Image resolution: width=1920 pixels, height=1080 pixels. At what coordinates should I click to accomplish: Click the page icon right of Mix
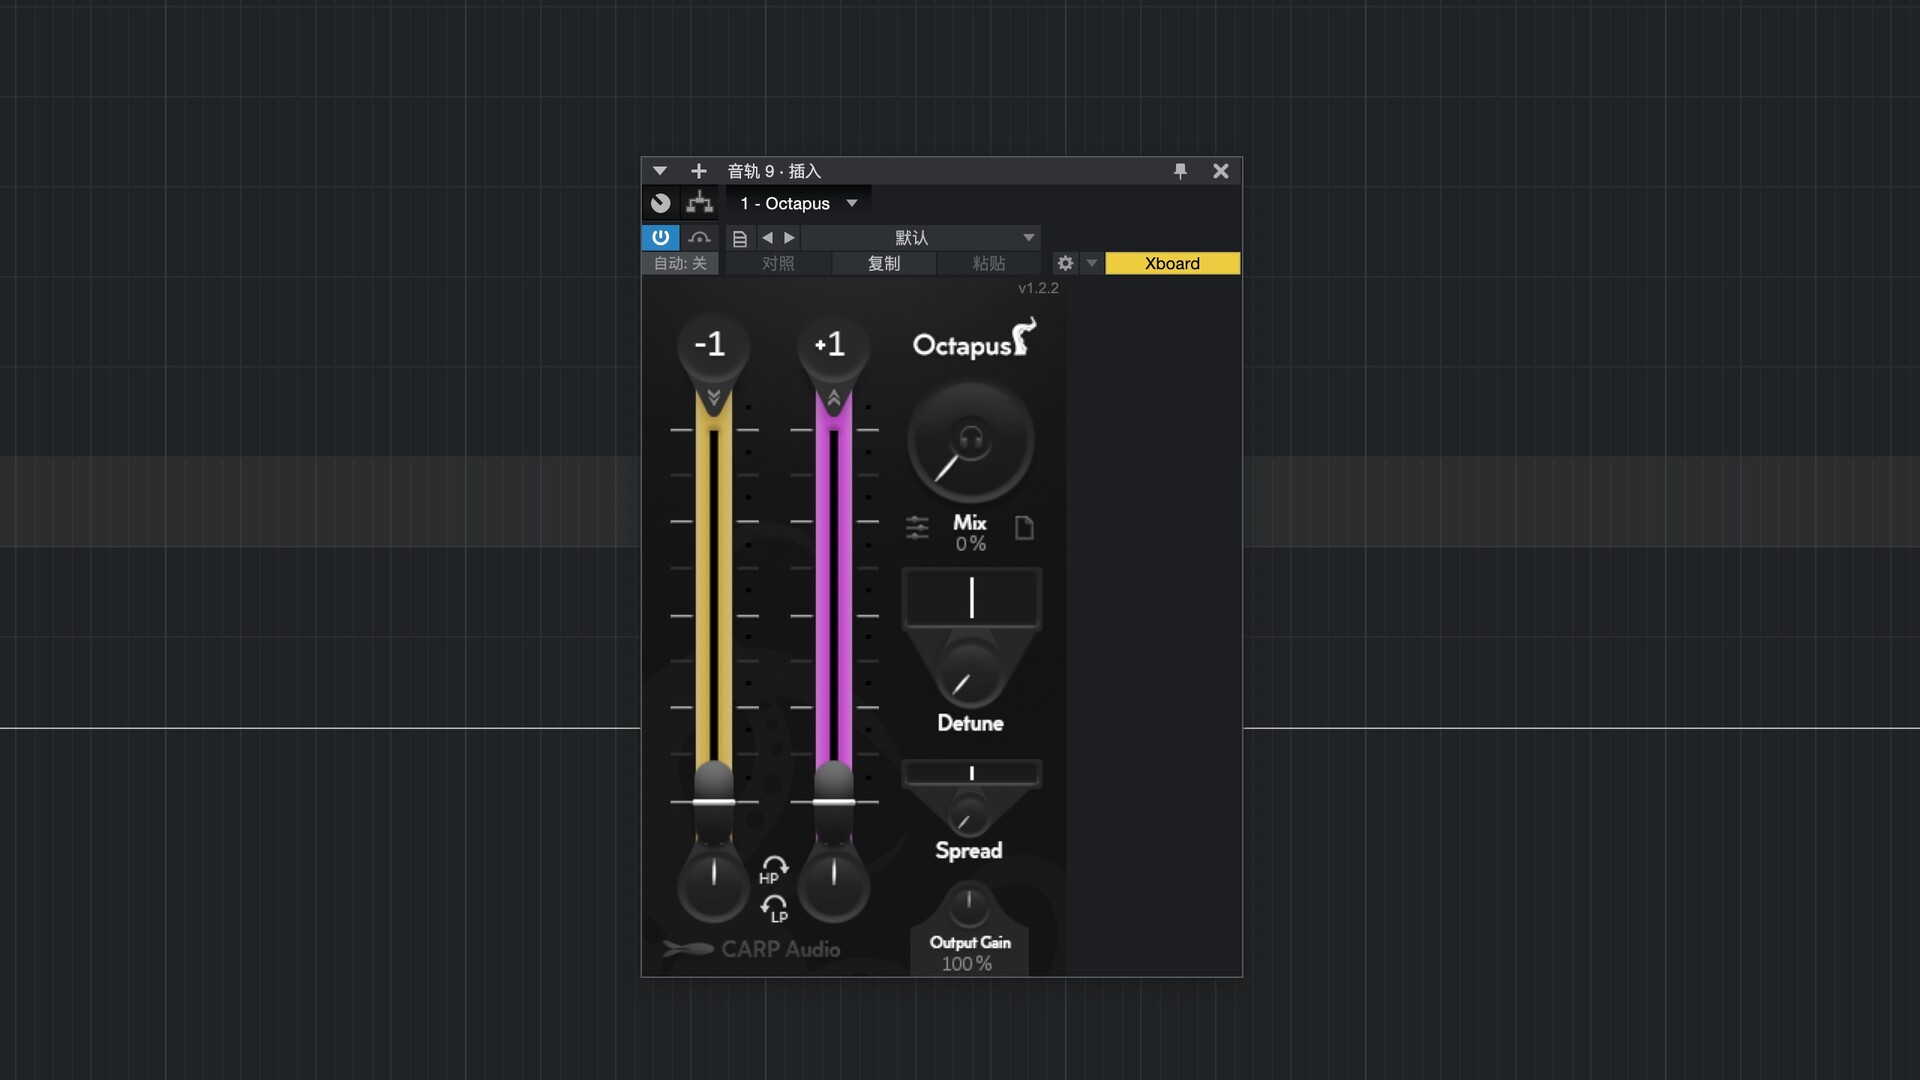point(1024,527)
